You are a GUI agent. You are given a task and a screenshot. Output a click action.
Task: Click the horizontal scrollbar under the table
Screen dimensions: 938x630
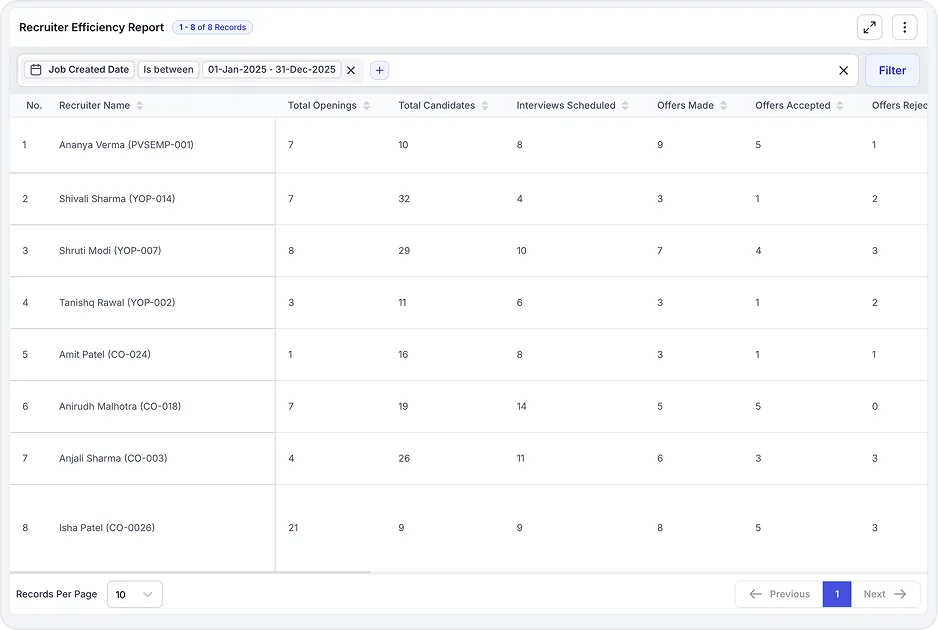point(190,573)
